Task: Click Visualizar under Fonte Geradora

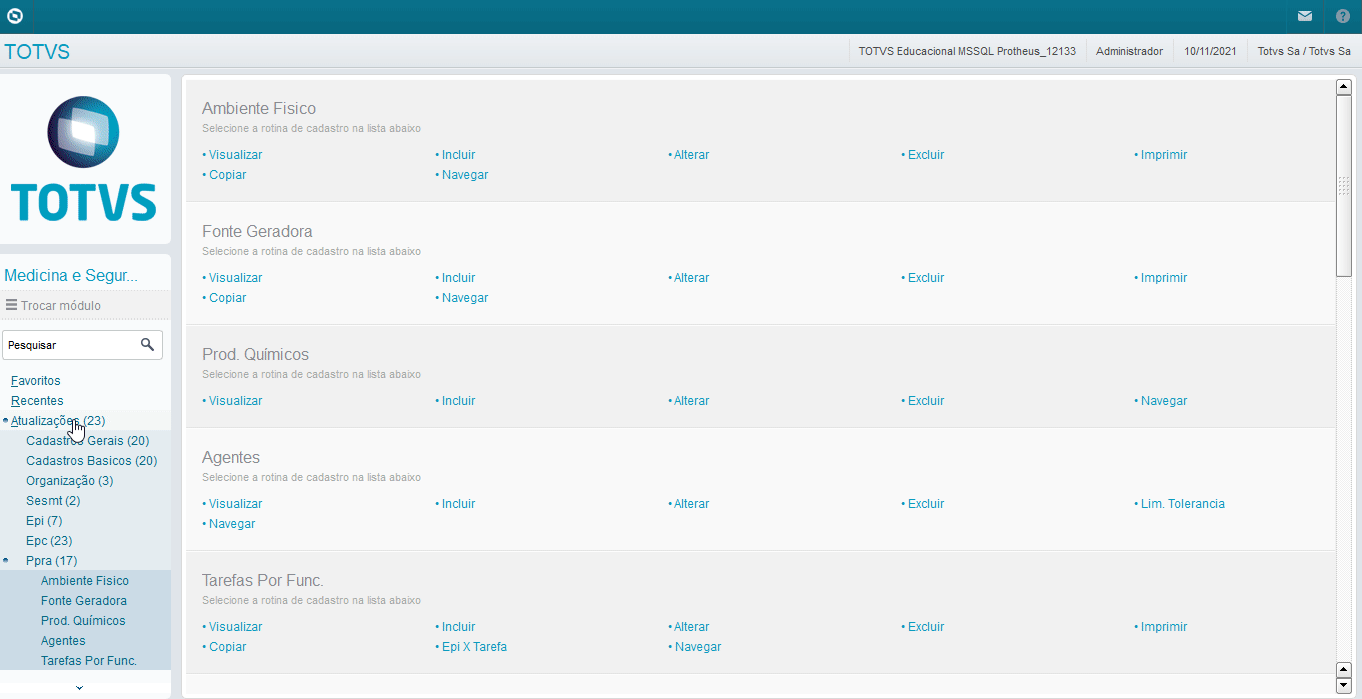Action: (235, 278)
